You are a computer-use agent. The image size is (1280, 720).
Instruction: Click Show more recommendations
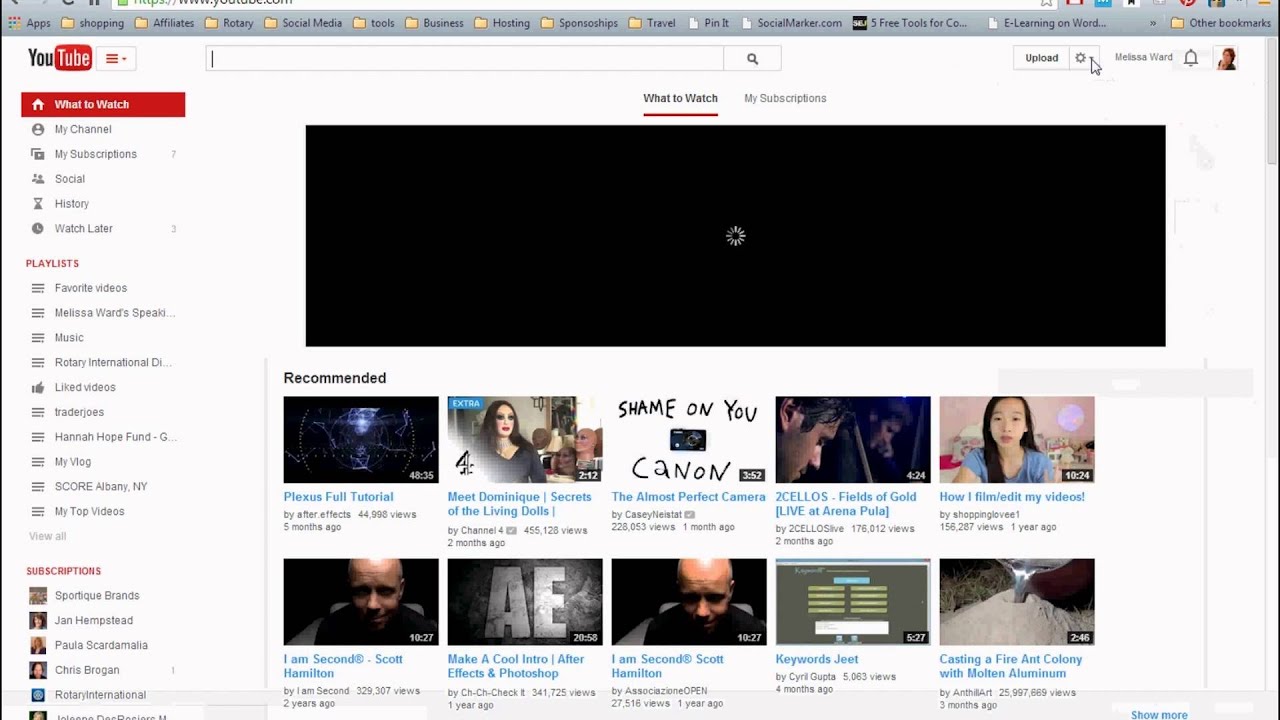[x=1159, y=715]
